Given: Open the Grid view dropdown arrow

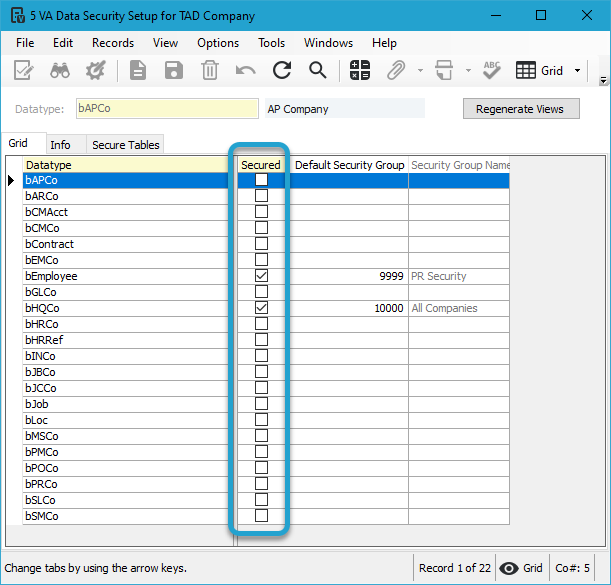Looking at the screenshot, I should [x=577, y=71].
